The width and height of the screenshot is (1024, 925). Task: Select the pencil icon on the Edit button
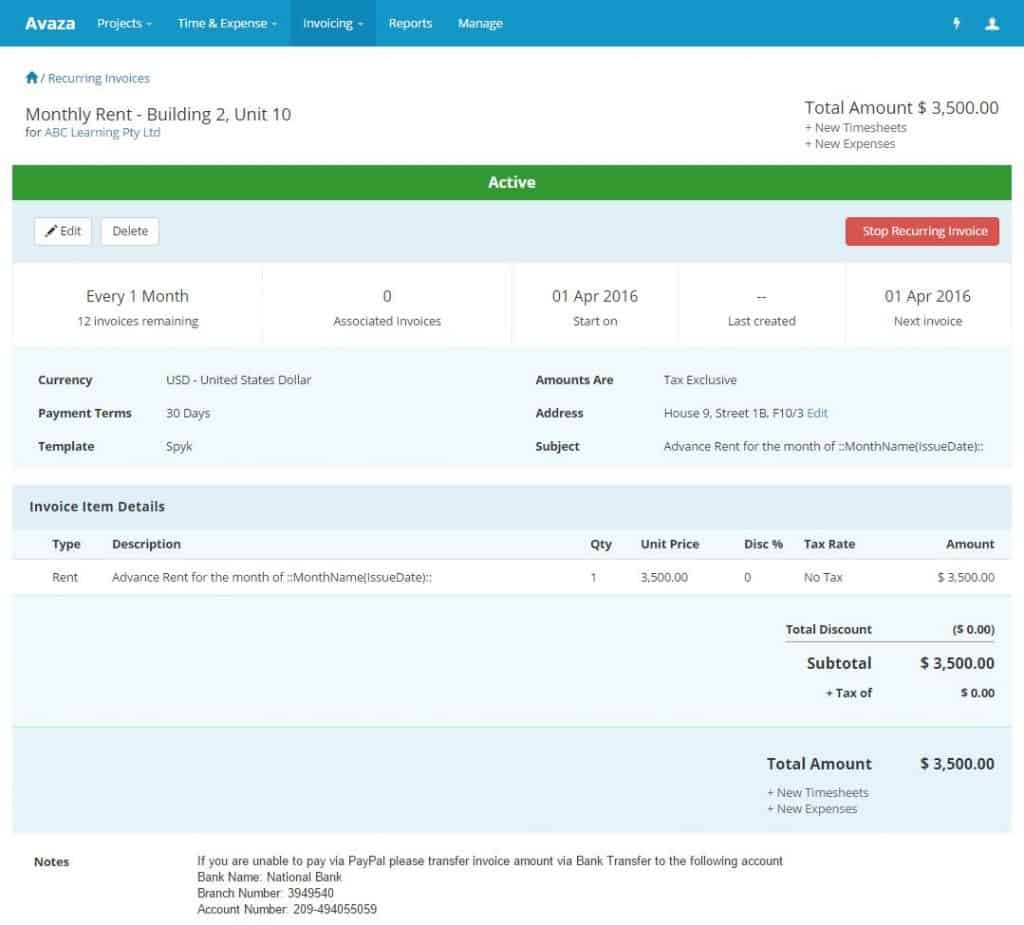coord(50,231)
